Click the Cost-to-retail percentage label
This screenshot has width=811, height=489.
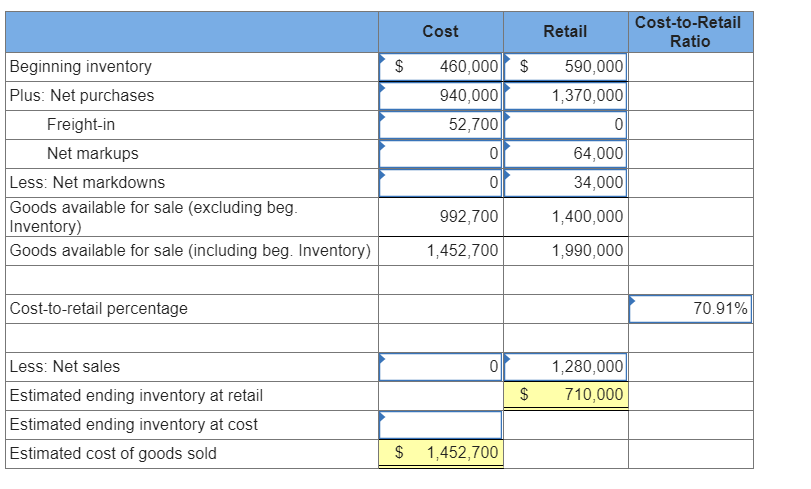point(99,309)
